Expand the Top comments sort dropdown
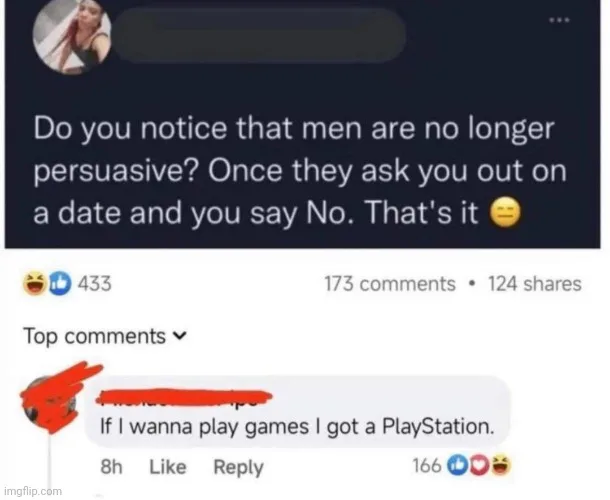Viewport: 610px width, 500px height. coord(105,336)
